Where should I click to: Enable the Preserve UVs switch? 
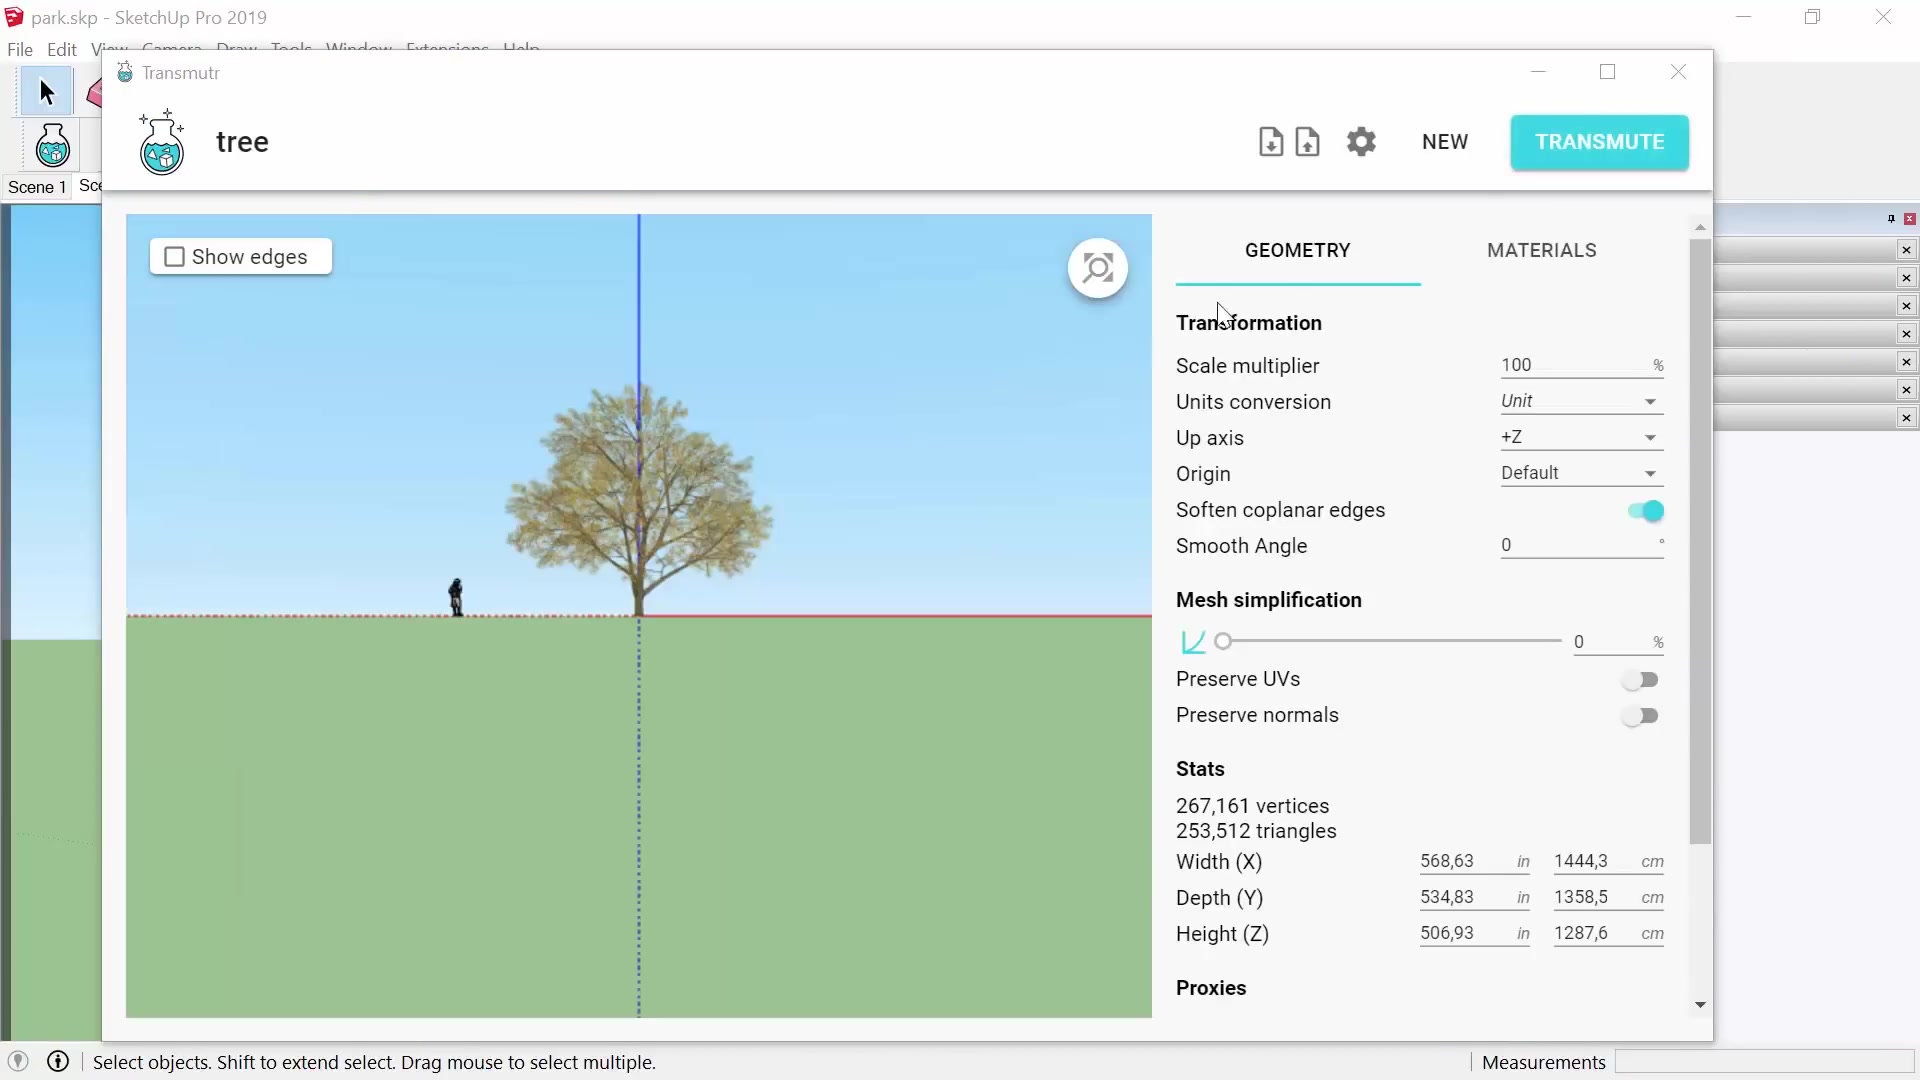click(x=1641, y=680)
